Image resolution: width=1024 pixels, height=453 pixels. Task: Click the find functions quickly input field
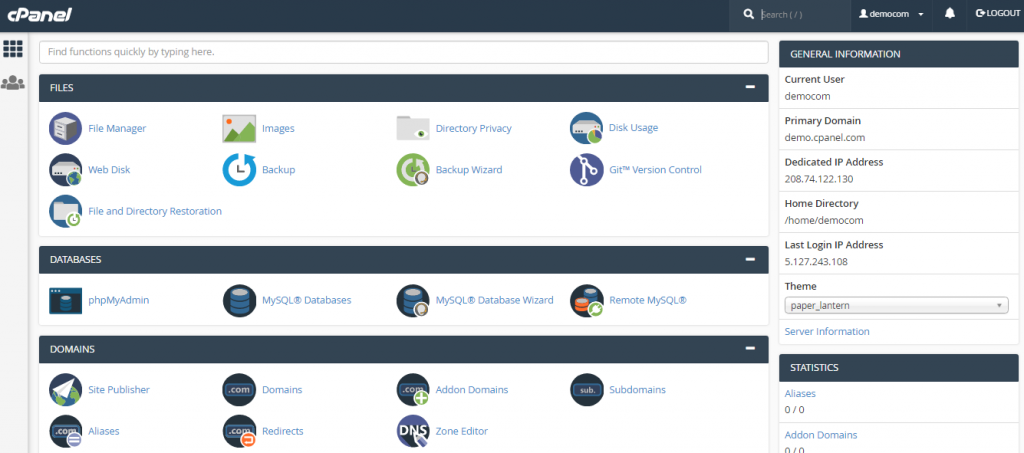coord(403,51)
